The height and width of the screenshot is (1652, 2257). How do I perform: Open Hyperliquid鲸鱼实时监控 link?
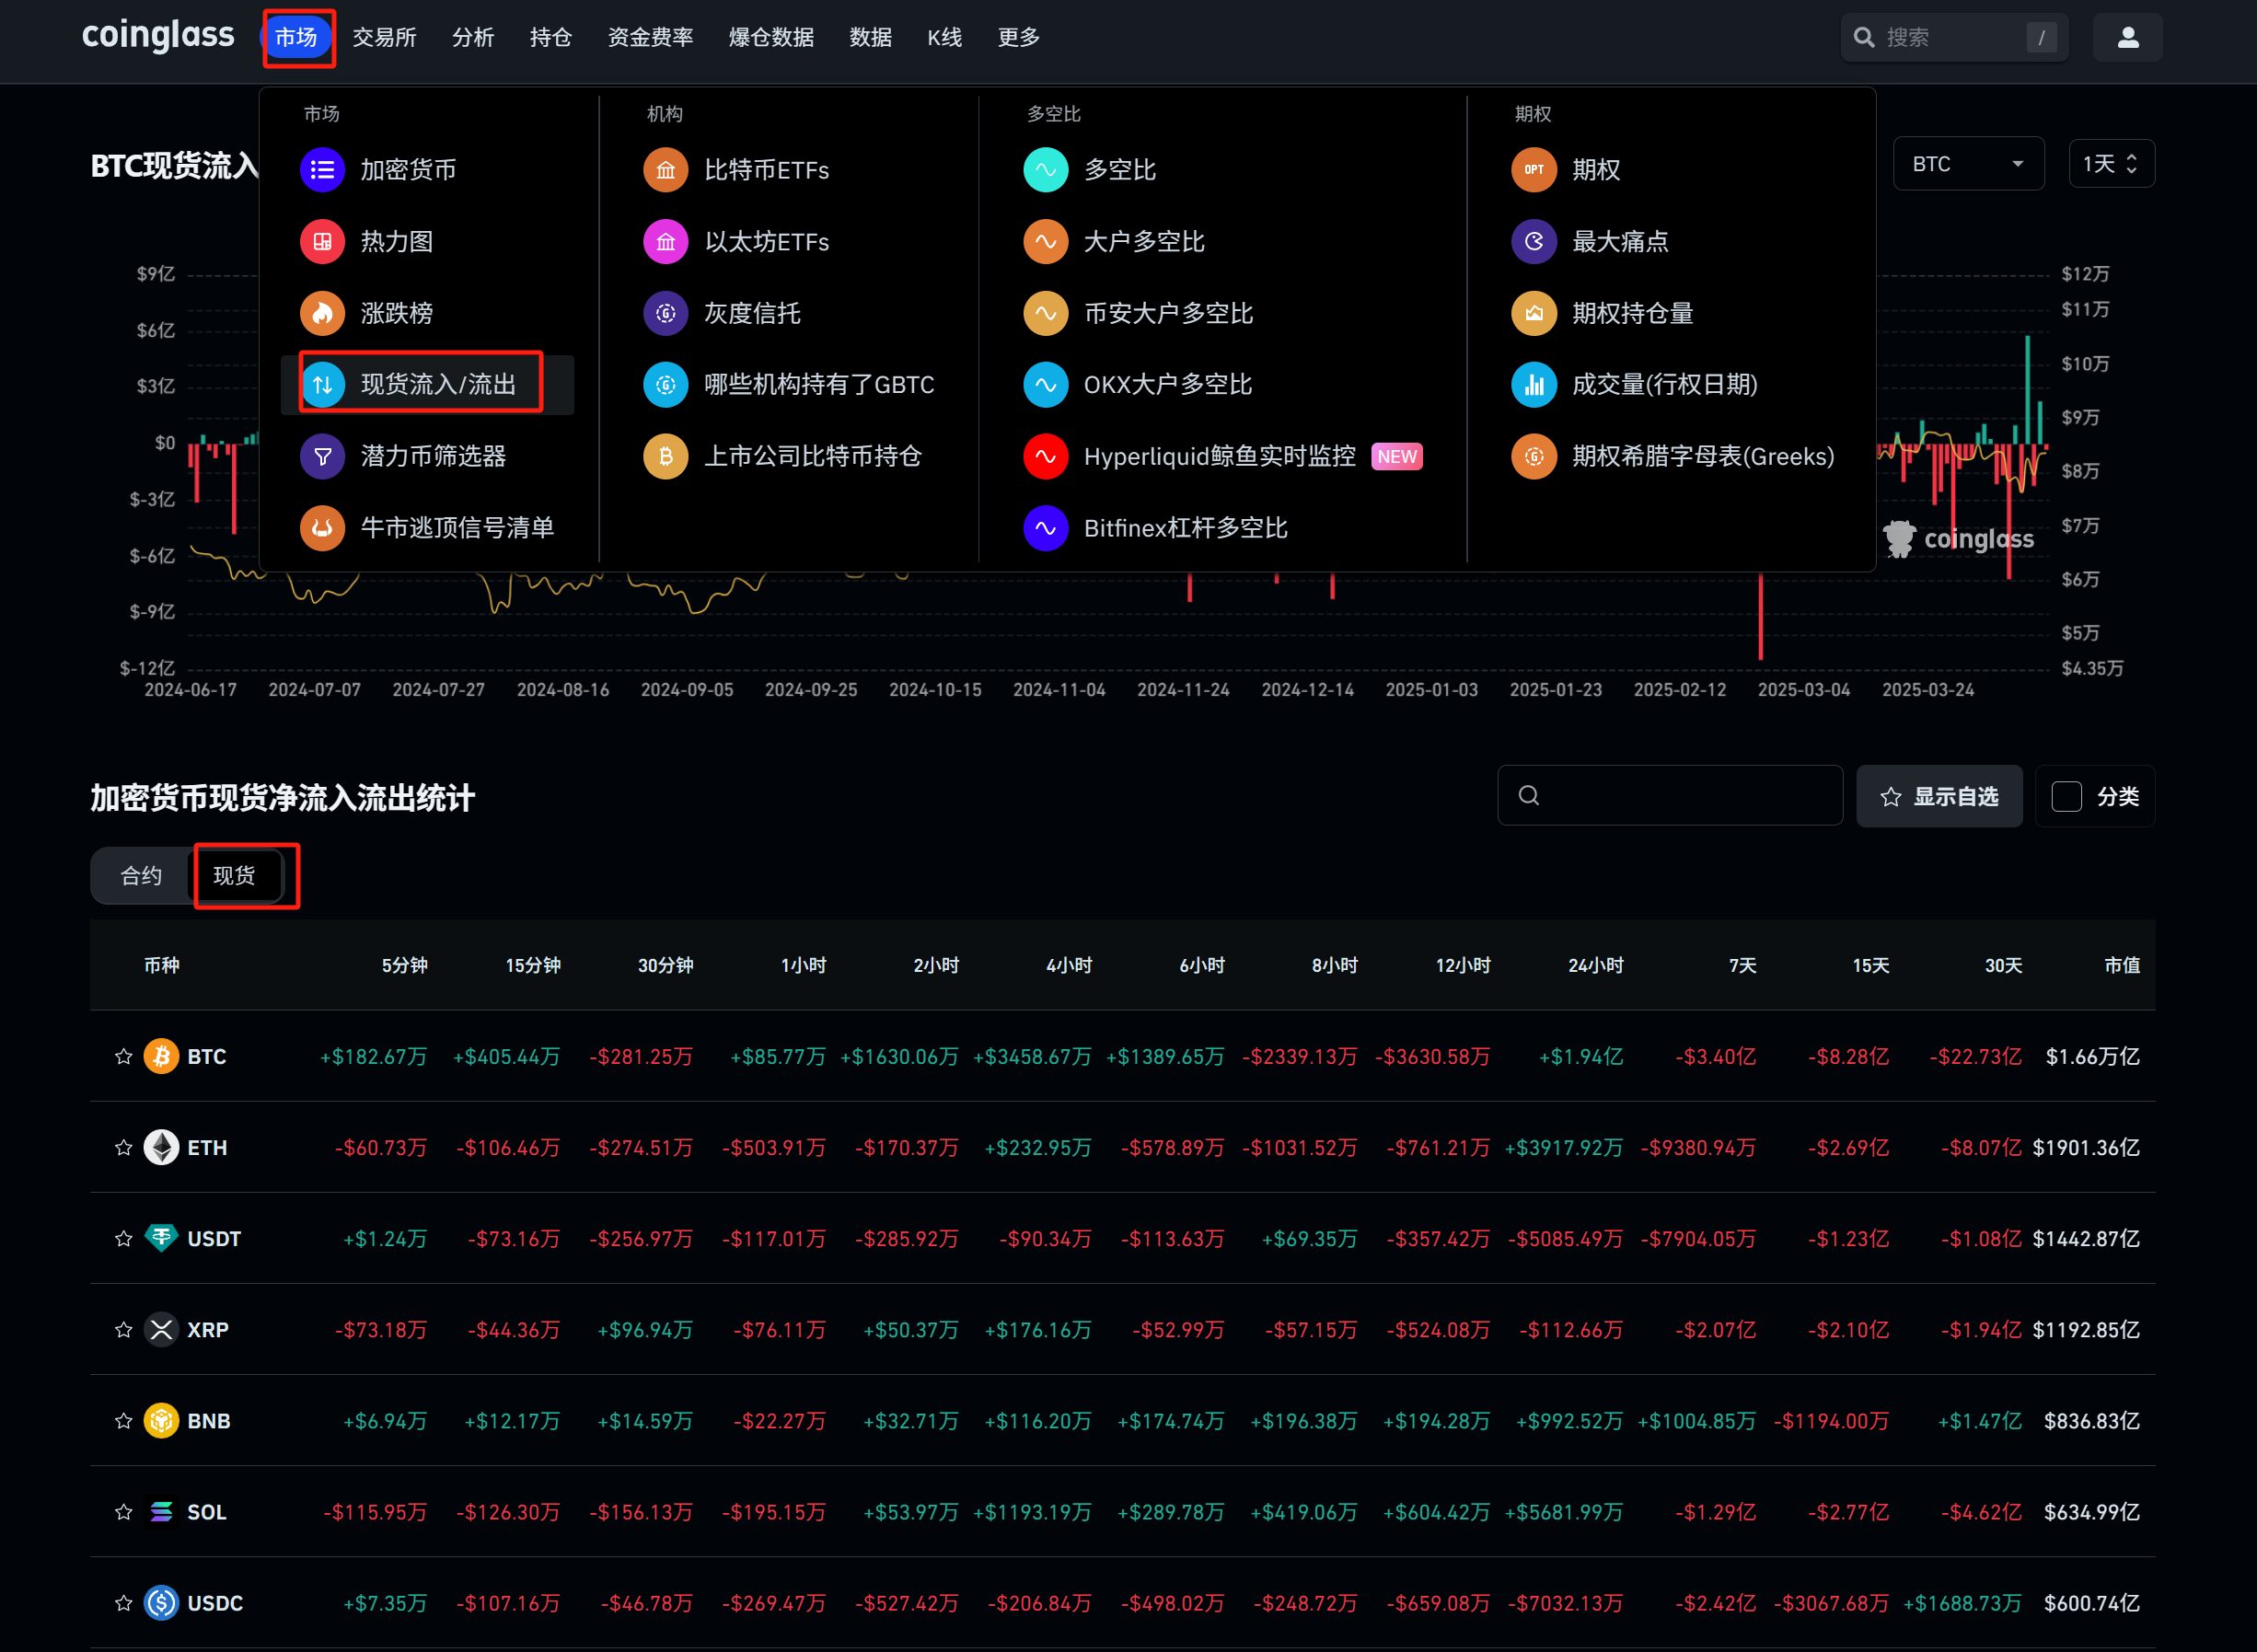click(x=1219, y=457)
